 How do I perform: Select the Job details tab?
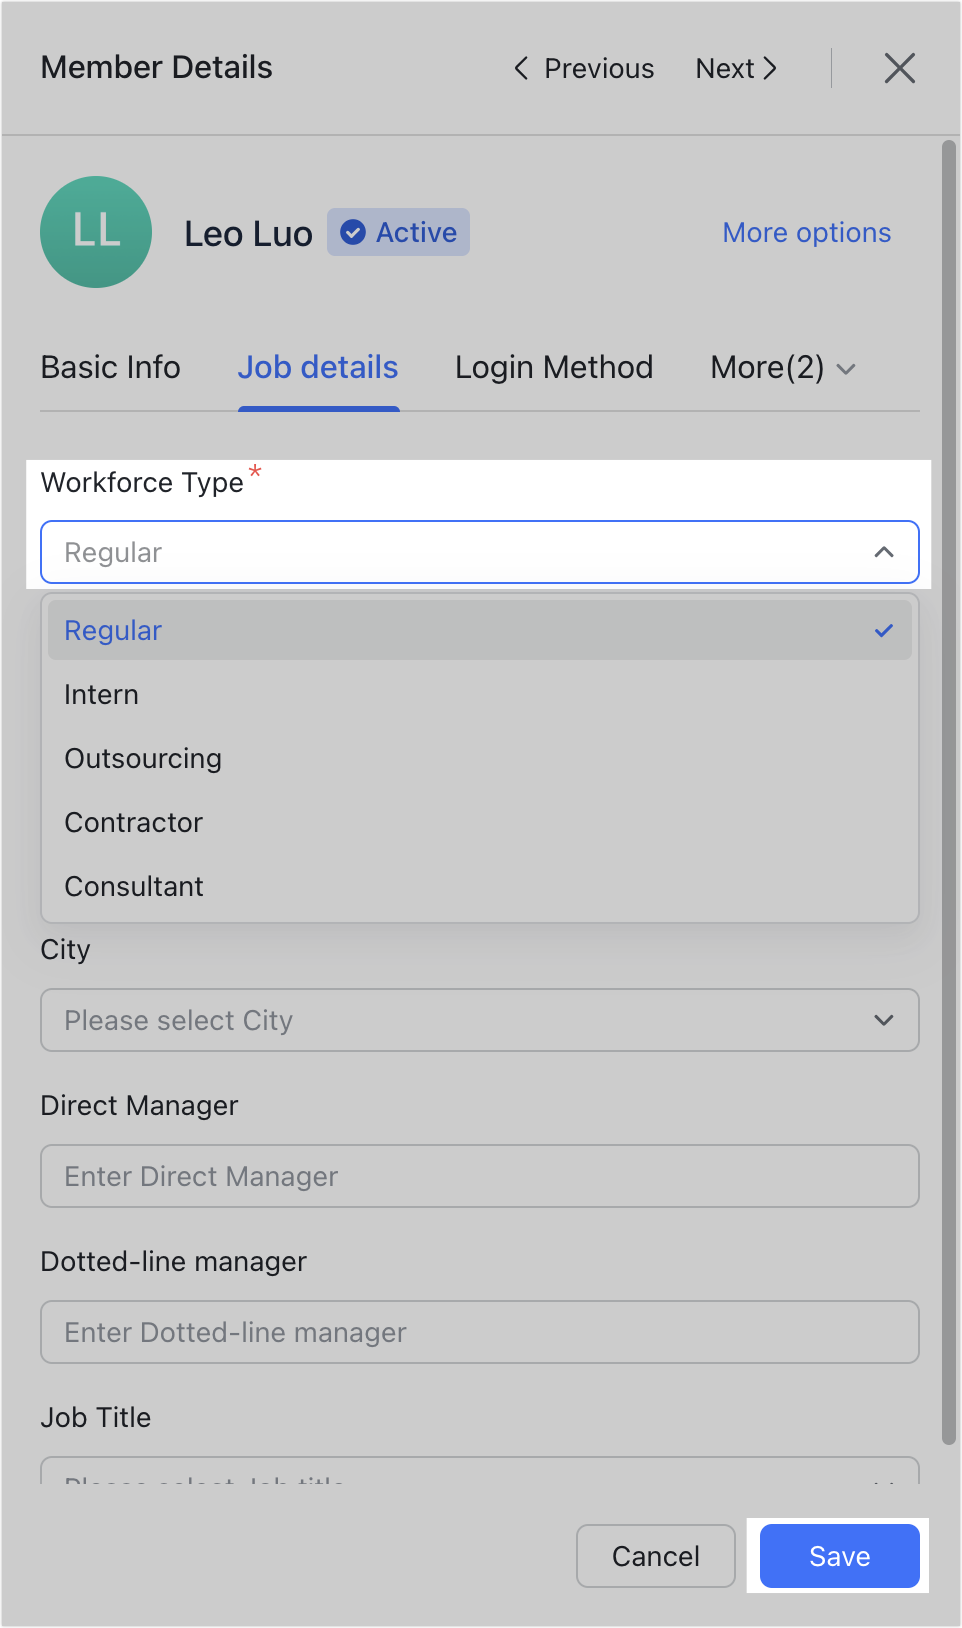pyautogui.click(x=318, y=367)
